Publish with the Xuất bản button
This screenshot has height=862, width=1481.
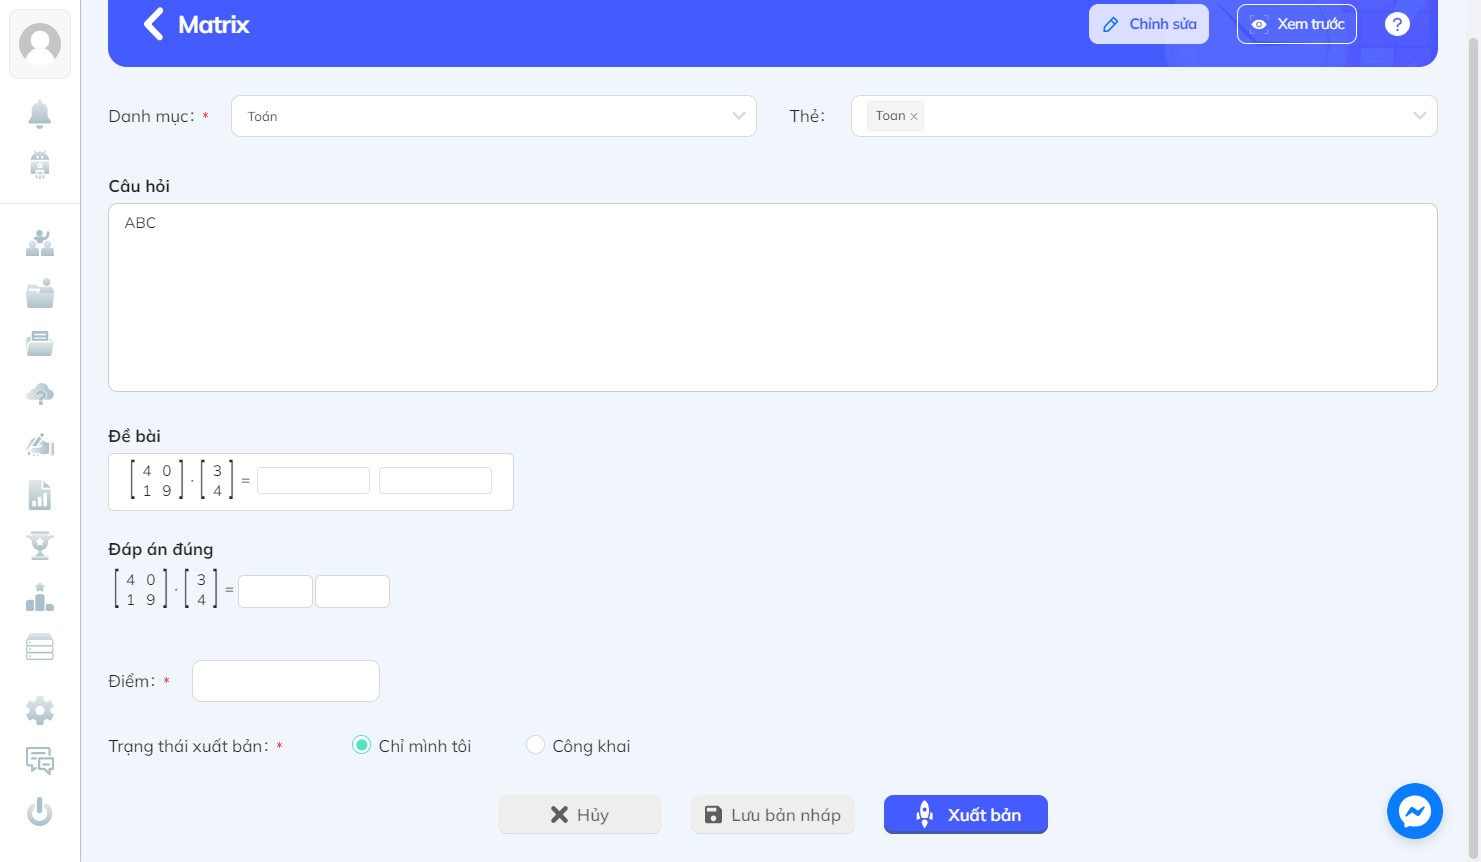click(966, 815)
